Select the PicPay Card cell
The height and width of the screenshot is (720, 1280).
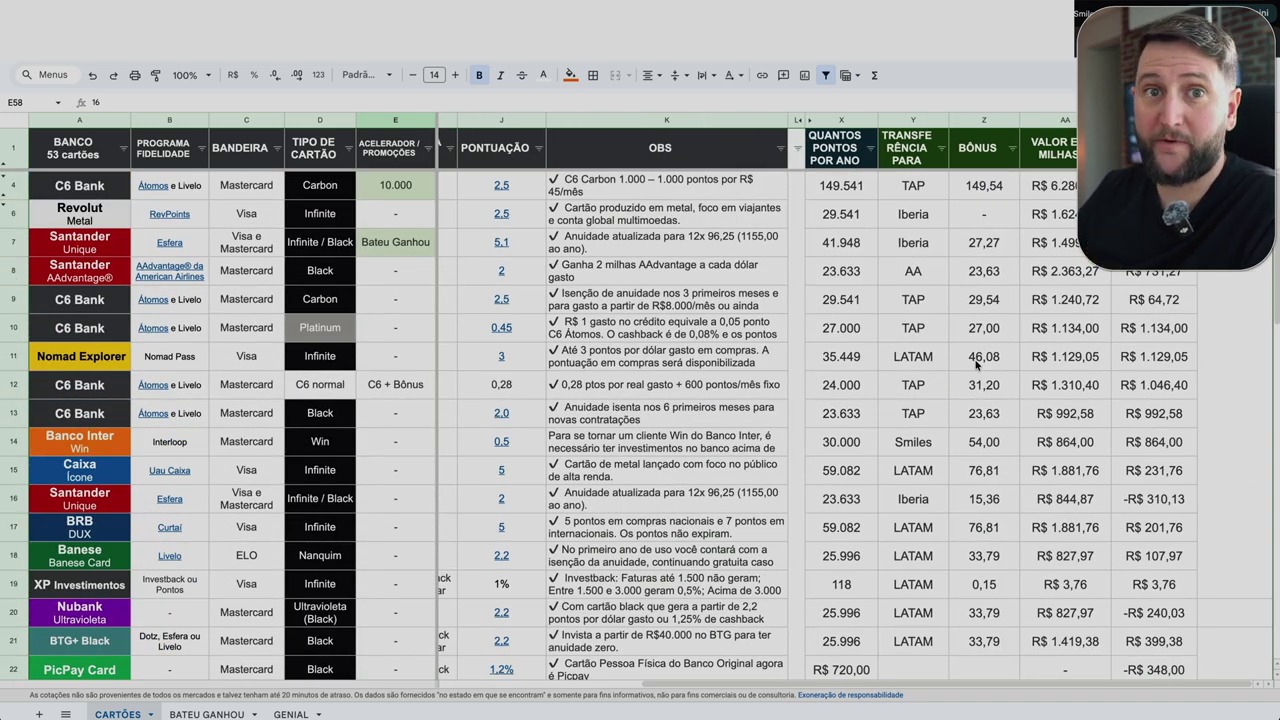point(80,670)
